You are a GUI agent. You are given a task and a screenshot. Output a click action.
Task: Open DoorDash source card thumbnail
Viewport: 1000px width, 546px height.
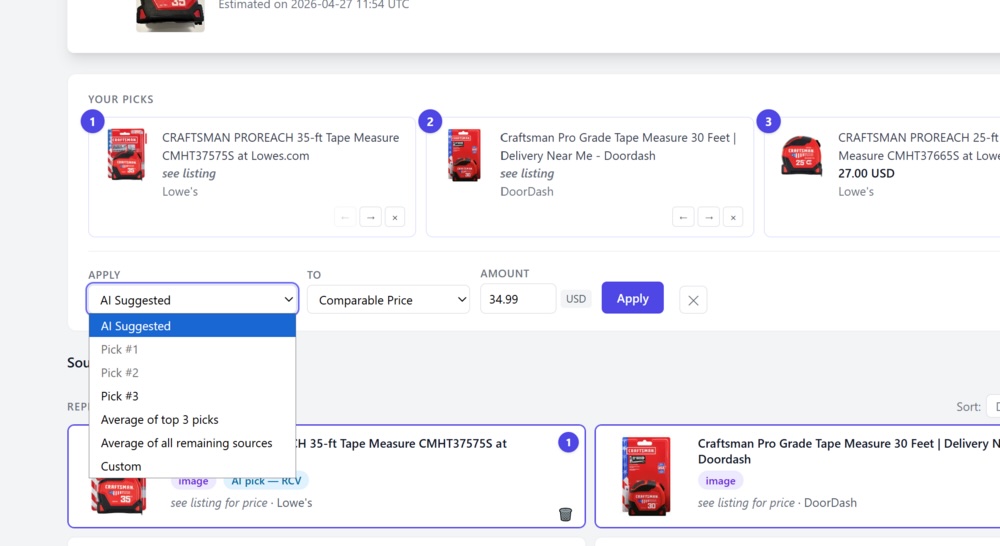click(x=646, y=475)
